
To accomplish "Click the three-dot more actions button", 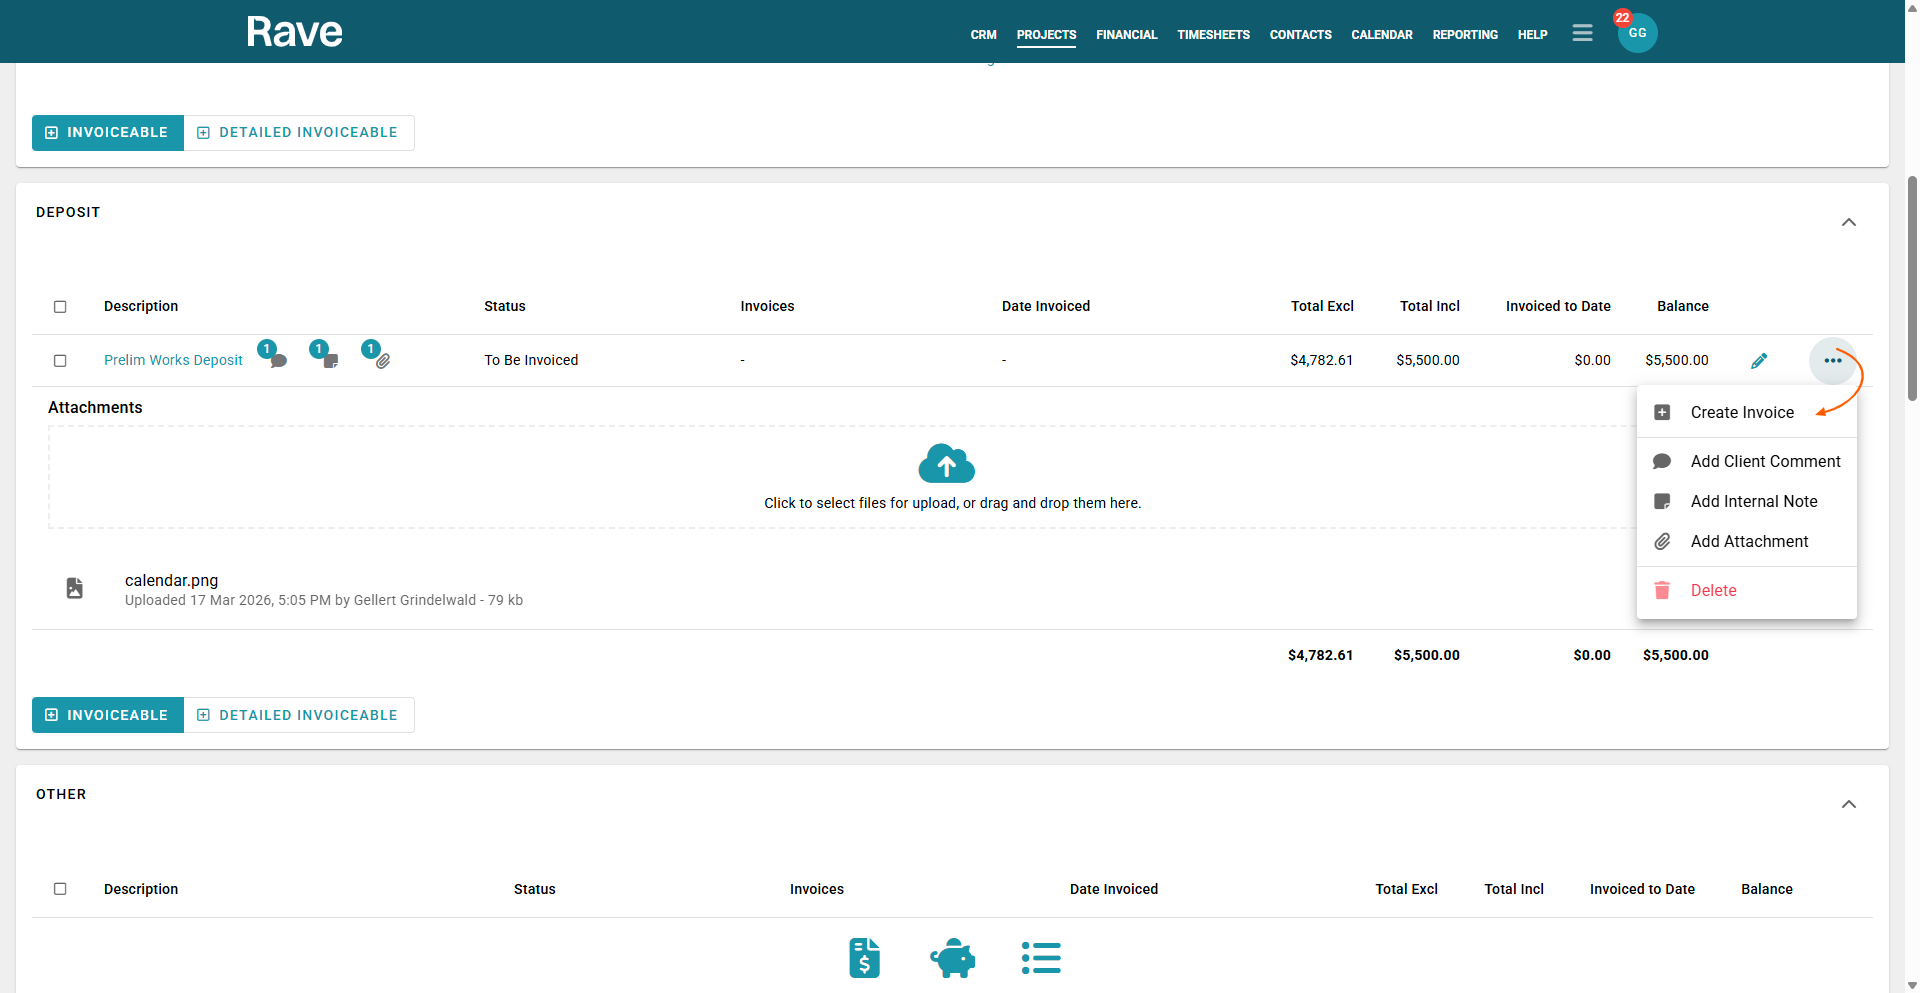I will coord(1832,361).
